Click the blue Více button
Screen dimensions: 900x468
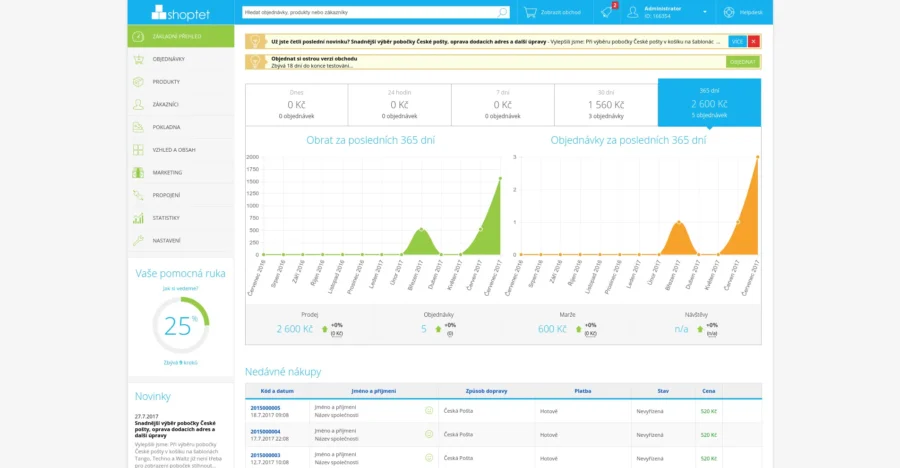click(x=737, y=41)
